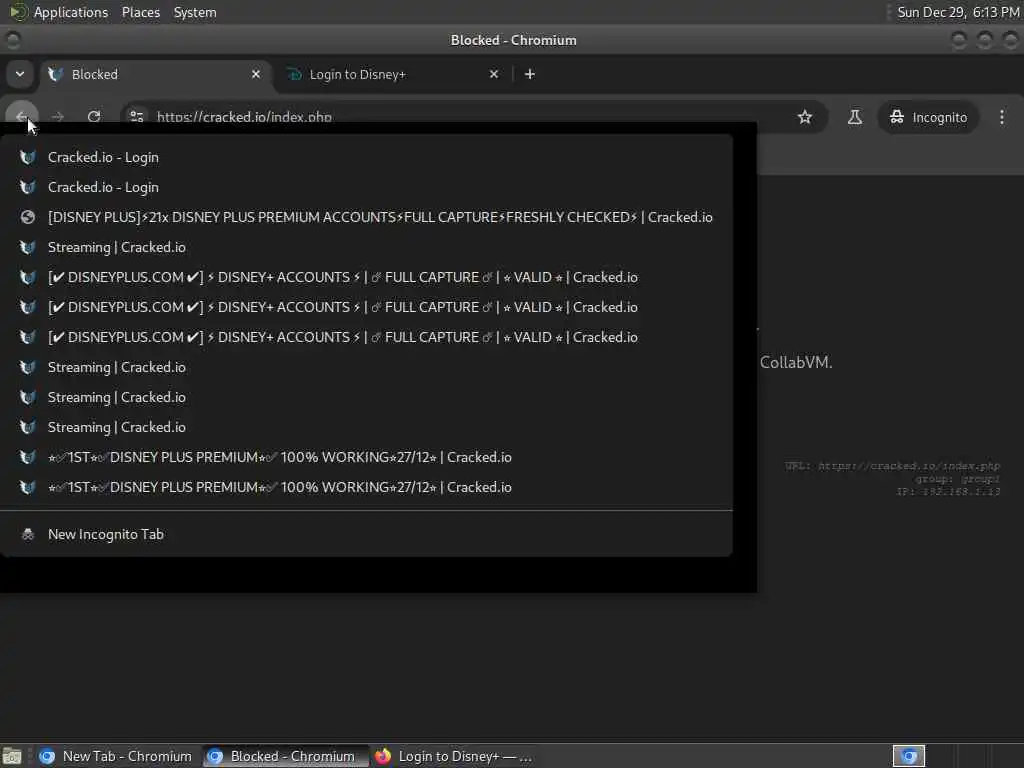Viewport: 1024px width, 768px height.
Task: Open the Chromium three-dot menu
Action: tap(1002, 117)
